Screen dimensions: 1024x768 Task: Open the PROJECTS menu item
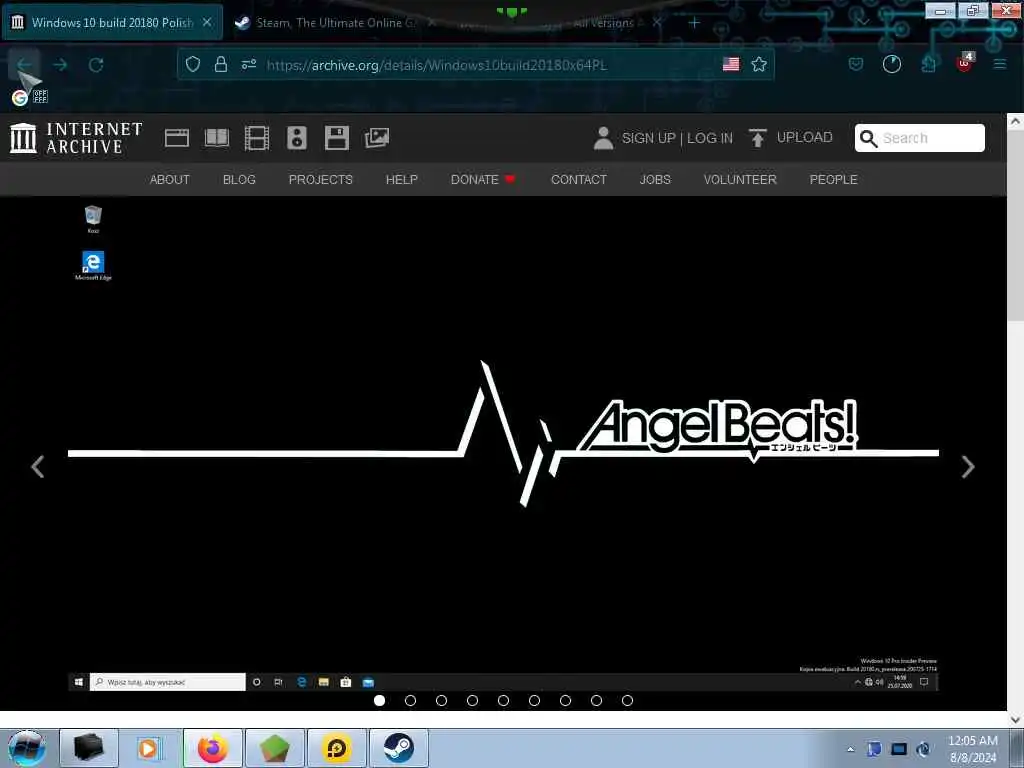321,180
